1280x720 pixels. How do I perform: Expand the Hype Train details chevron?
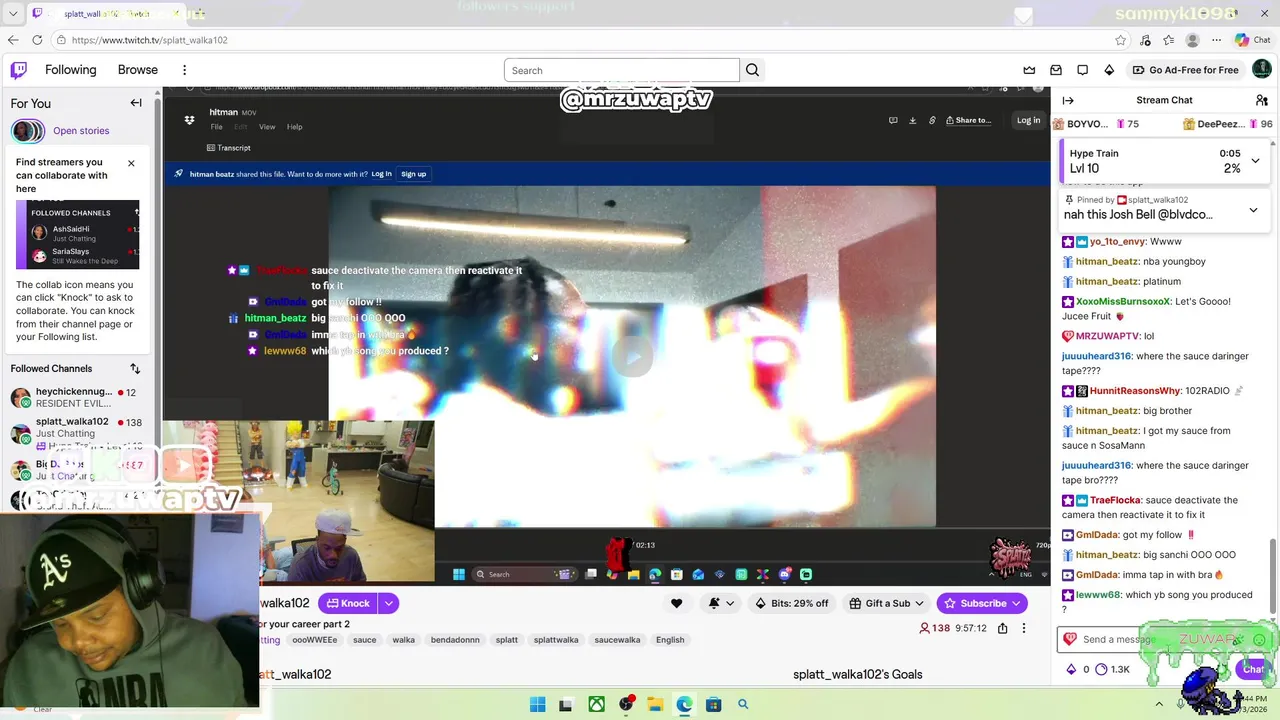[1255, 160]
